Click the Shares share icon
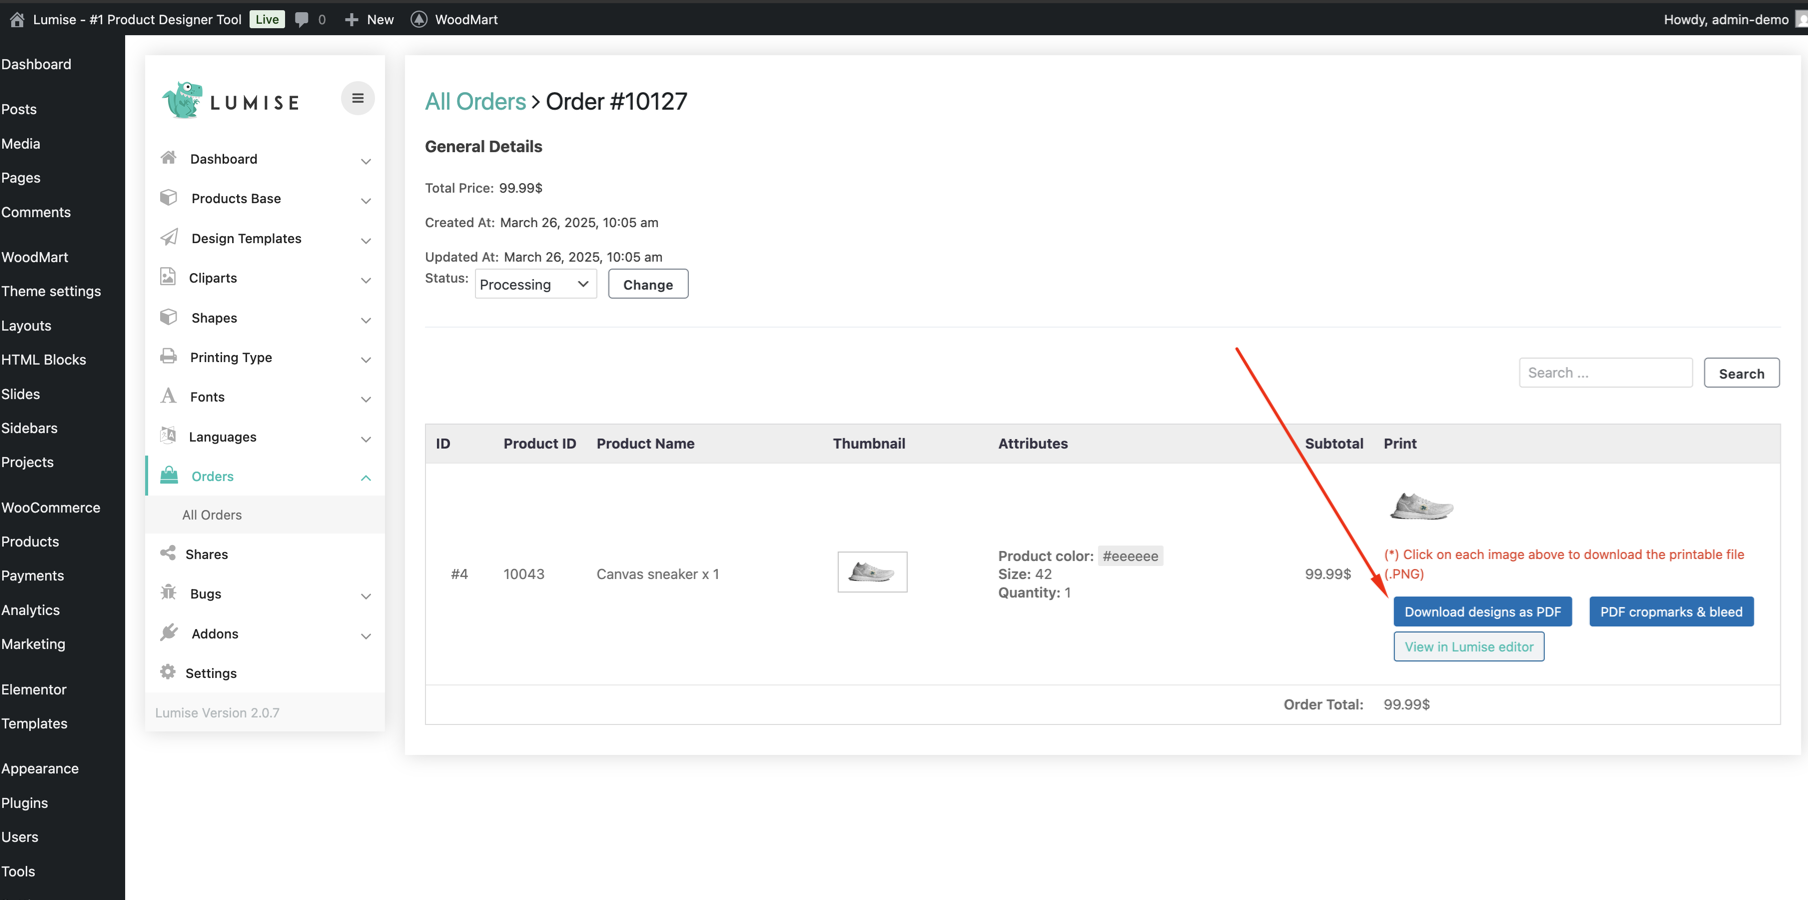Screen dimensions: 1809x900 [x=168, y=553]
